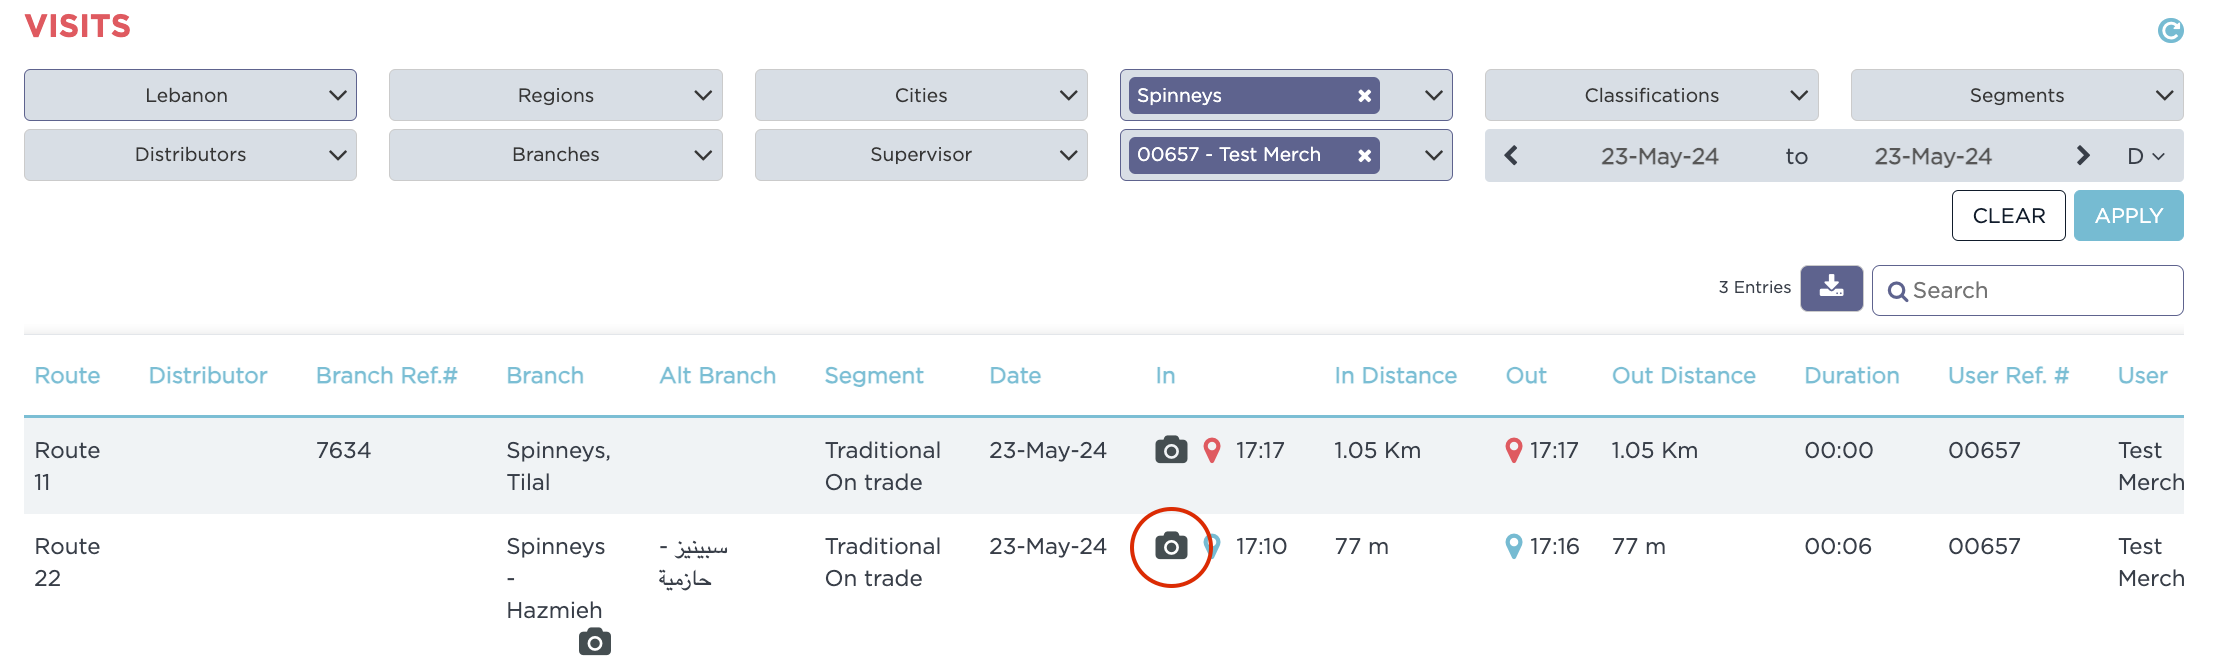The width and height of the screenshot is (2216, 665).
Task: Go to previous date range arrow
Action: click(1511, 156)
